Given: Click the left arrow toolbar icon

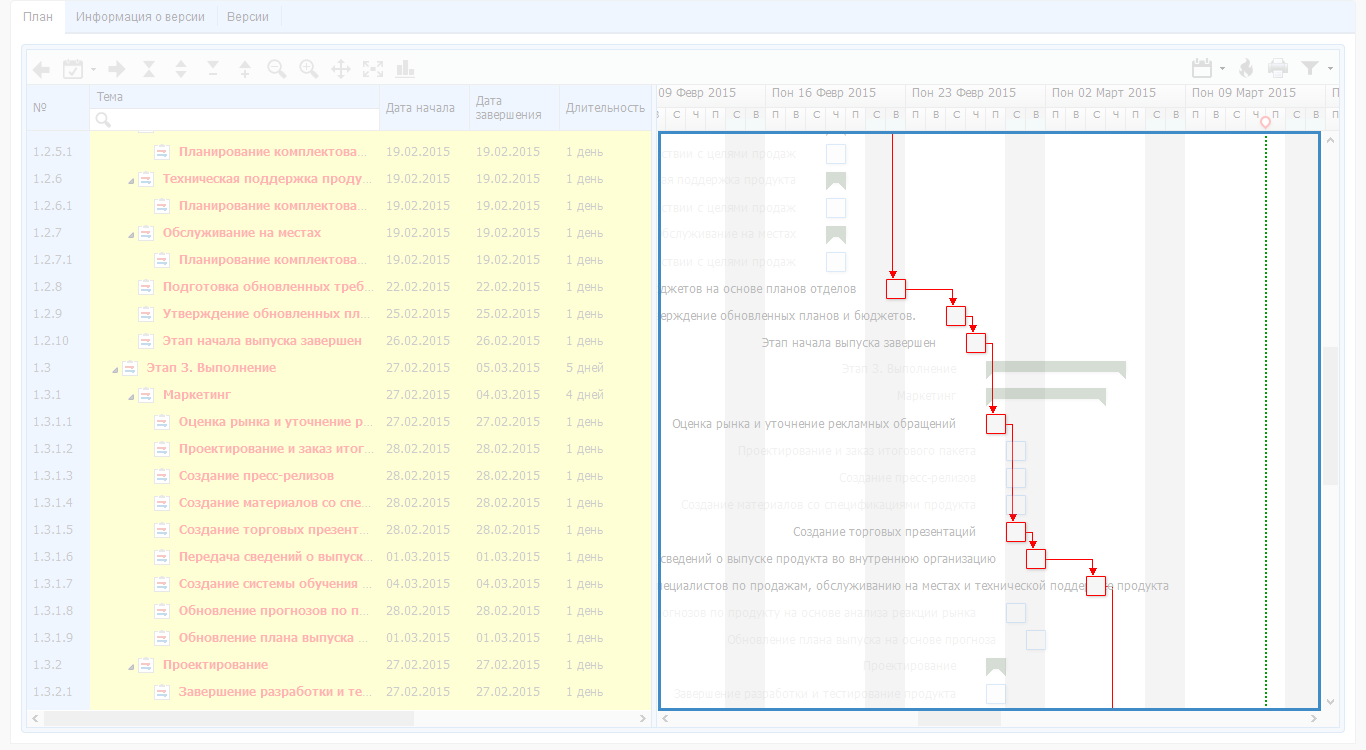Looking at the screenshot, I should [41, 69].
